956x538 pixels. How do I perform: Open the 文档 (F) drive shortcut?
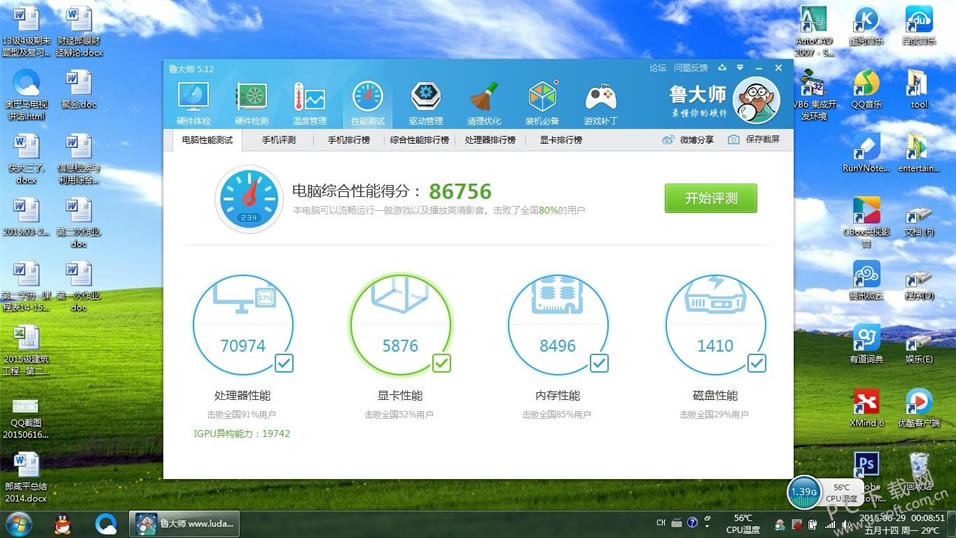pyautogui.click(x=919, y=222)
